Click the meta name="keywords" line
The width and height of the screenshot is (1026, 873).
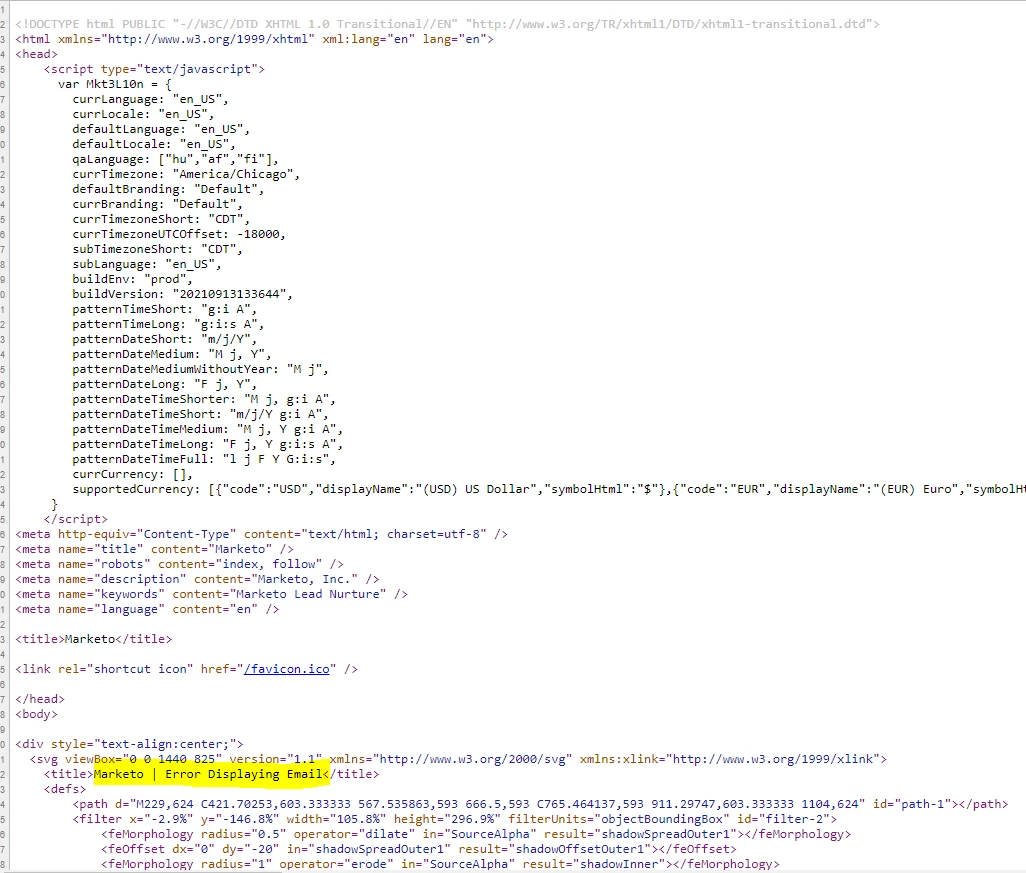point(211,595)
